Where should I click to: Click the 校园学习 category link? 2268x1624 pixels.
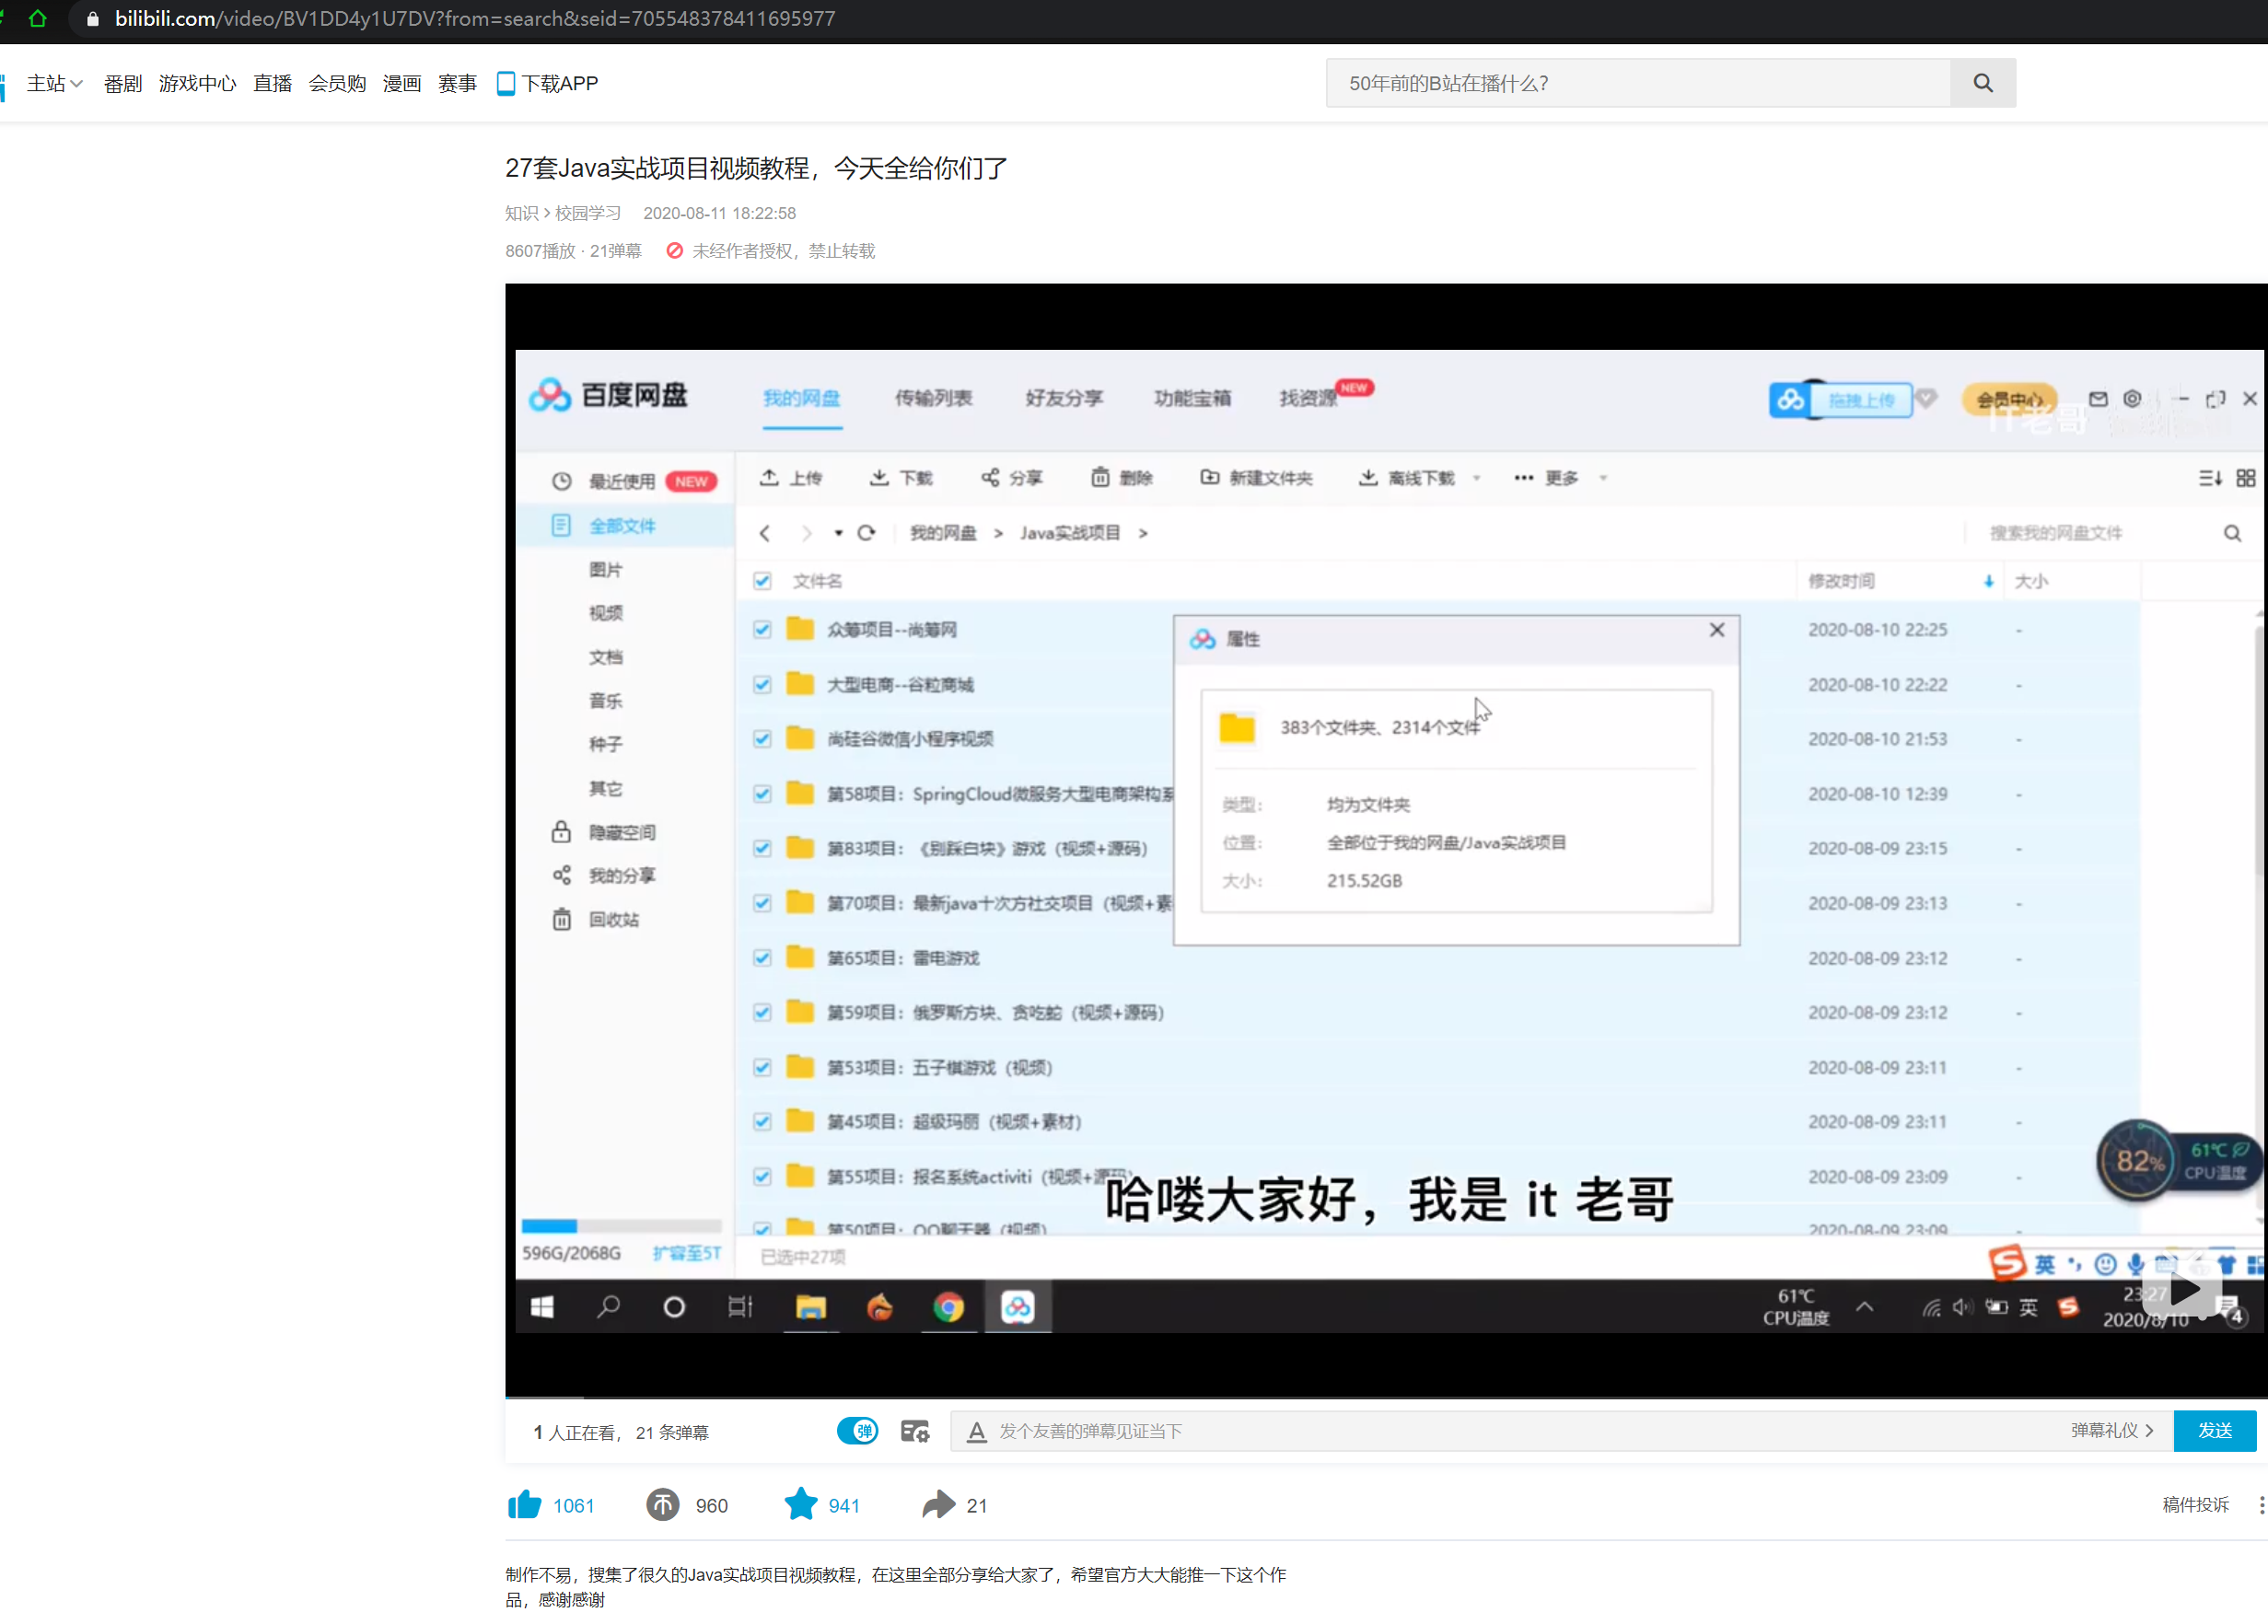pos(588,213)
